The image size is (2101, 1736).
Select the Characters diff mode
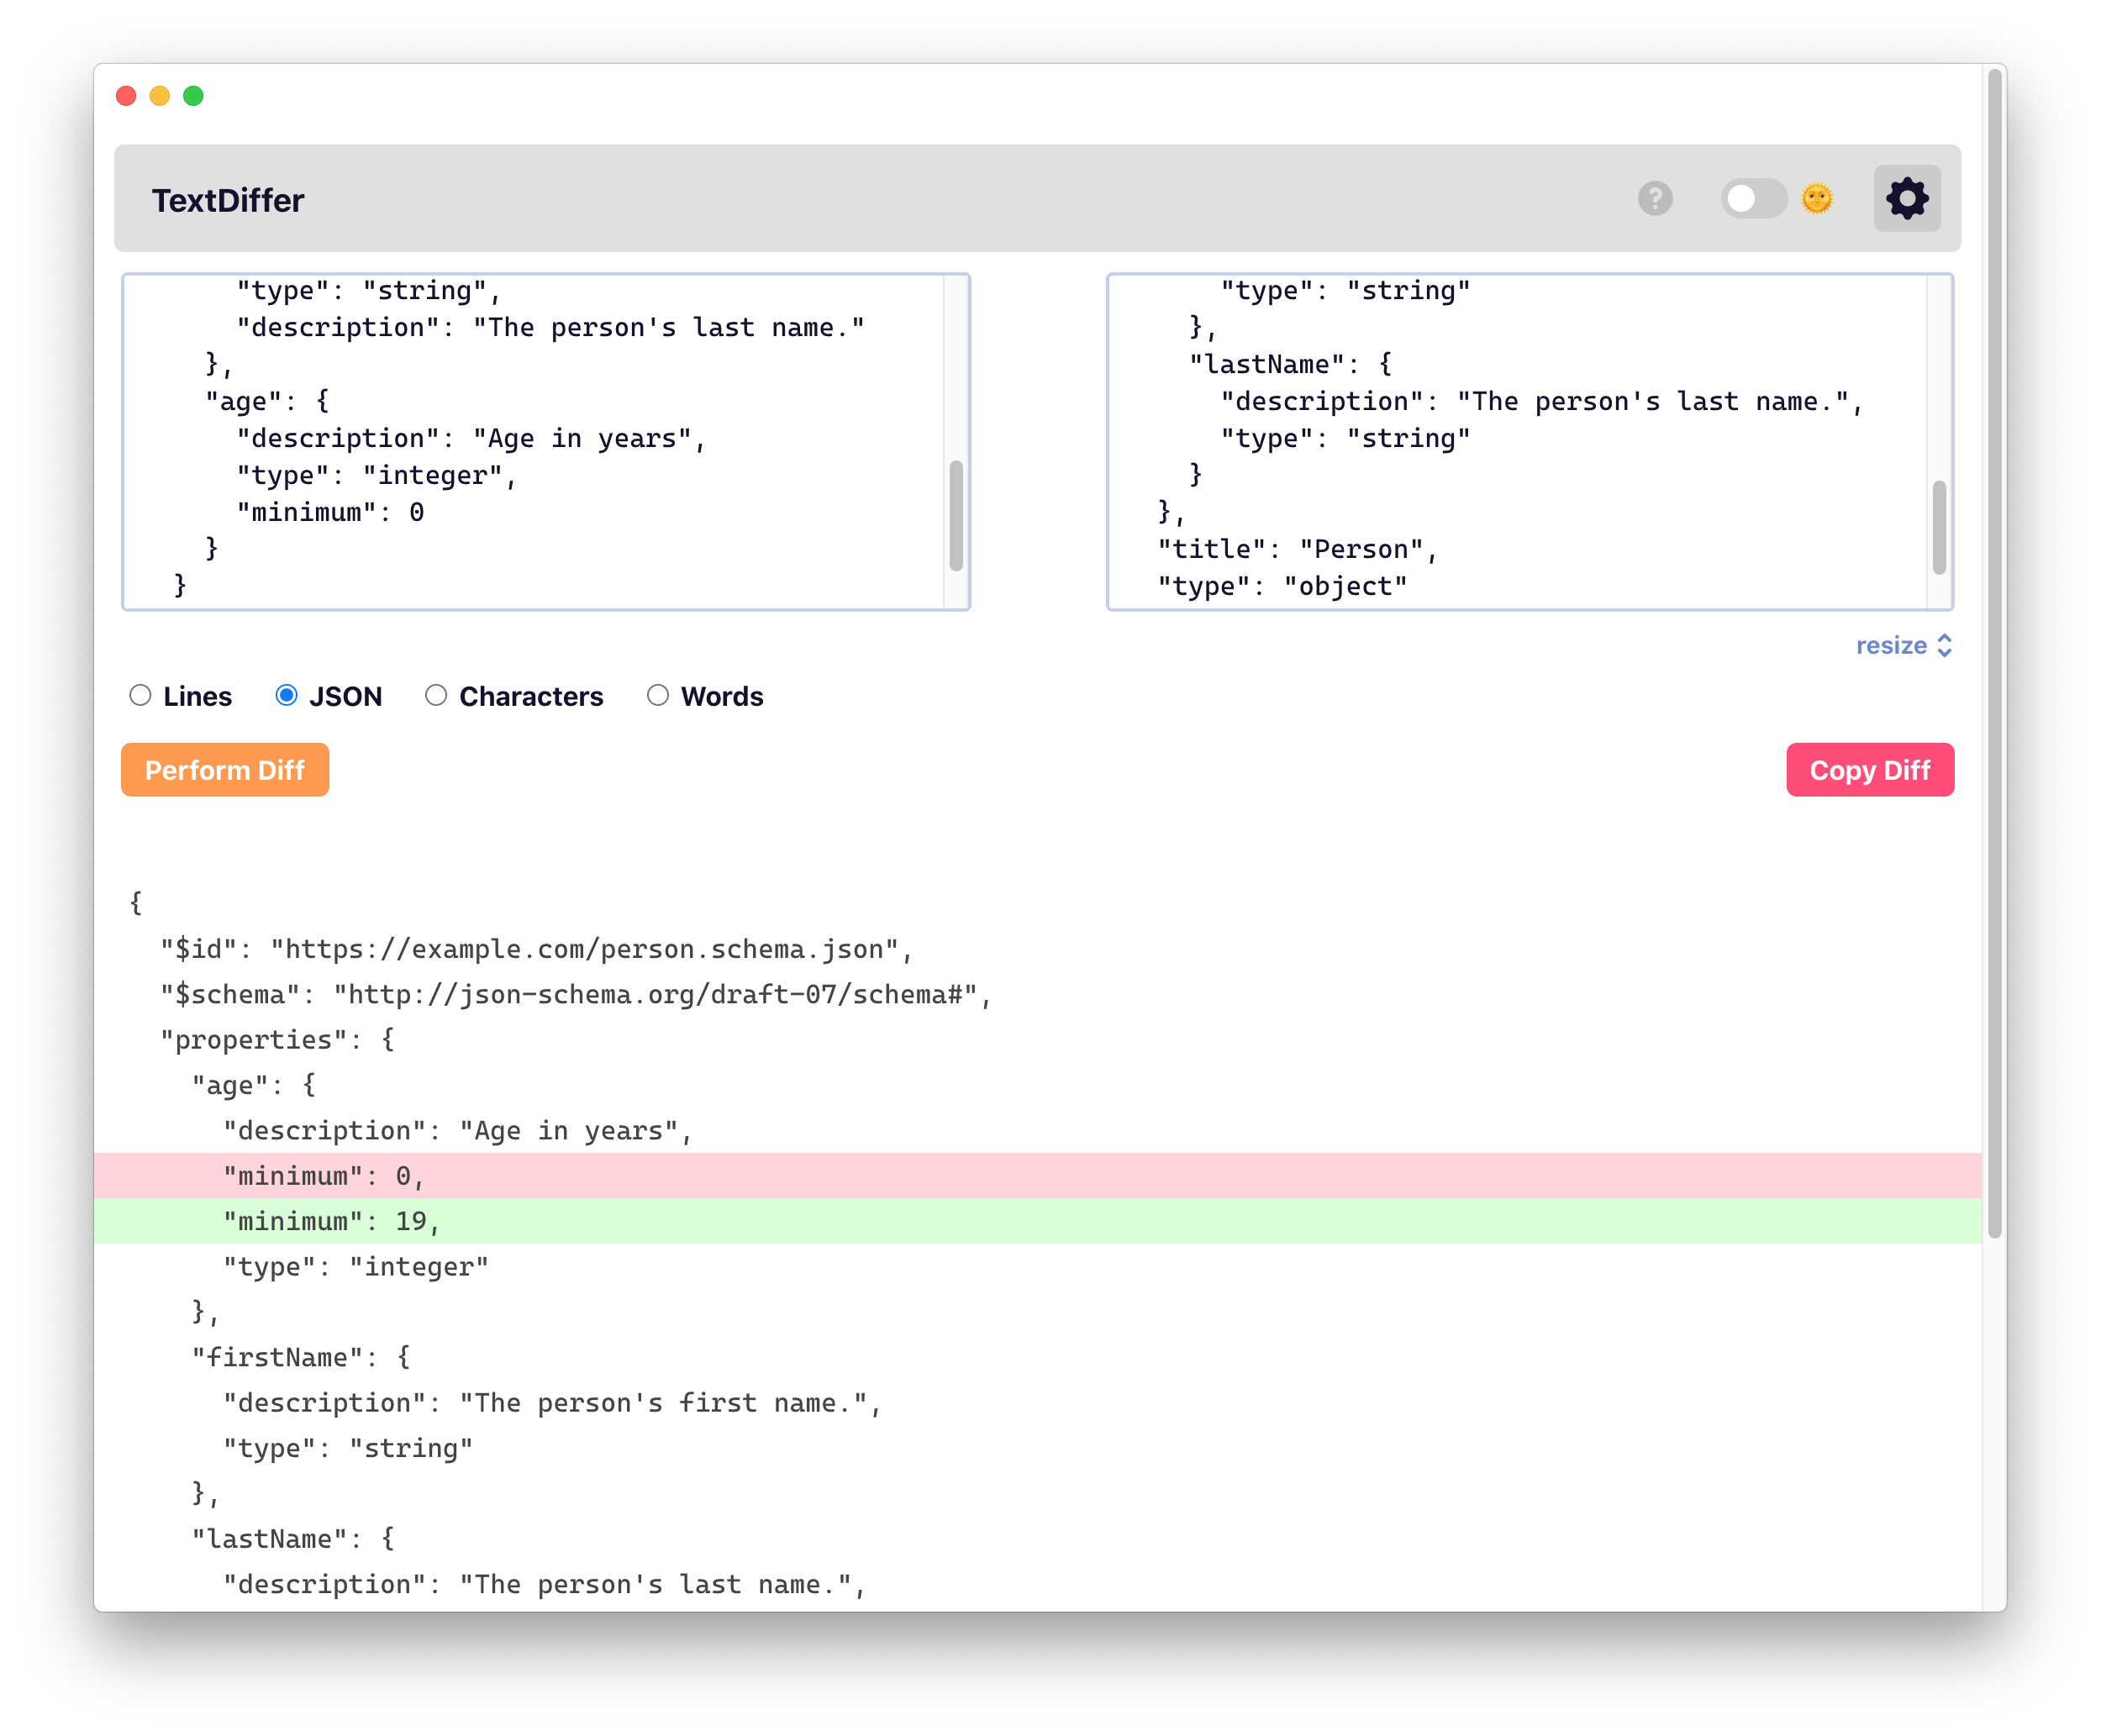[x=436, y=695]
